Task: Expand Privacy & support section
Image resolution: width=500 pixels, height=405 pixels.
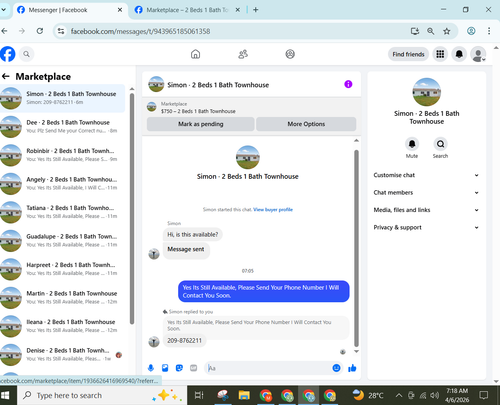Action: pos(426,227)
